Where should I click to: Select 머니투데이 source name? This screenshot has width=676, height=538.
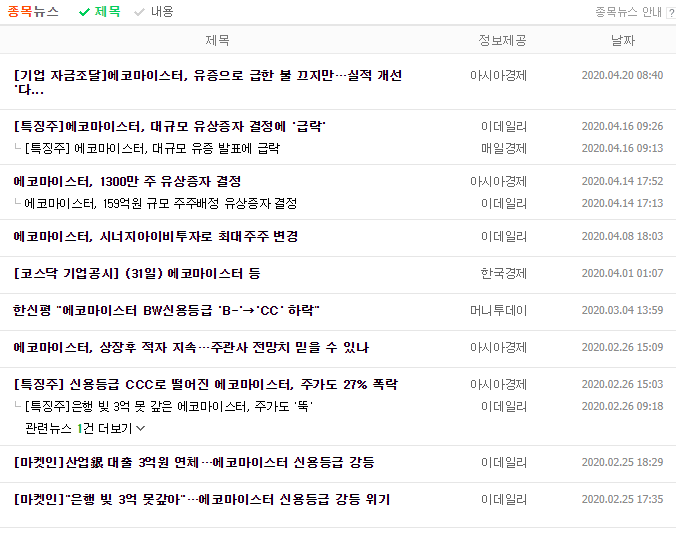[x=498, y=310]
